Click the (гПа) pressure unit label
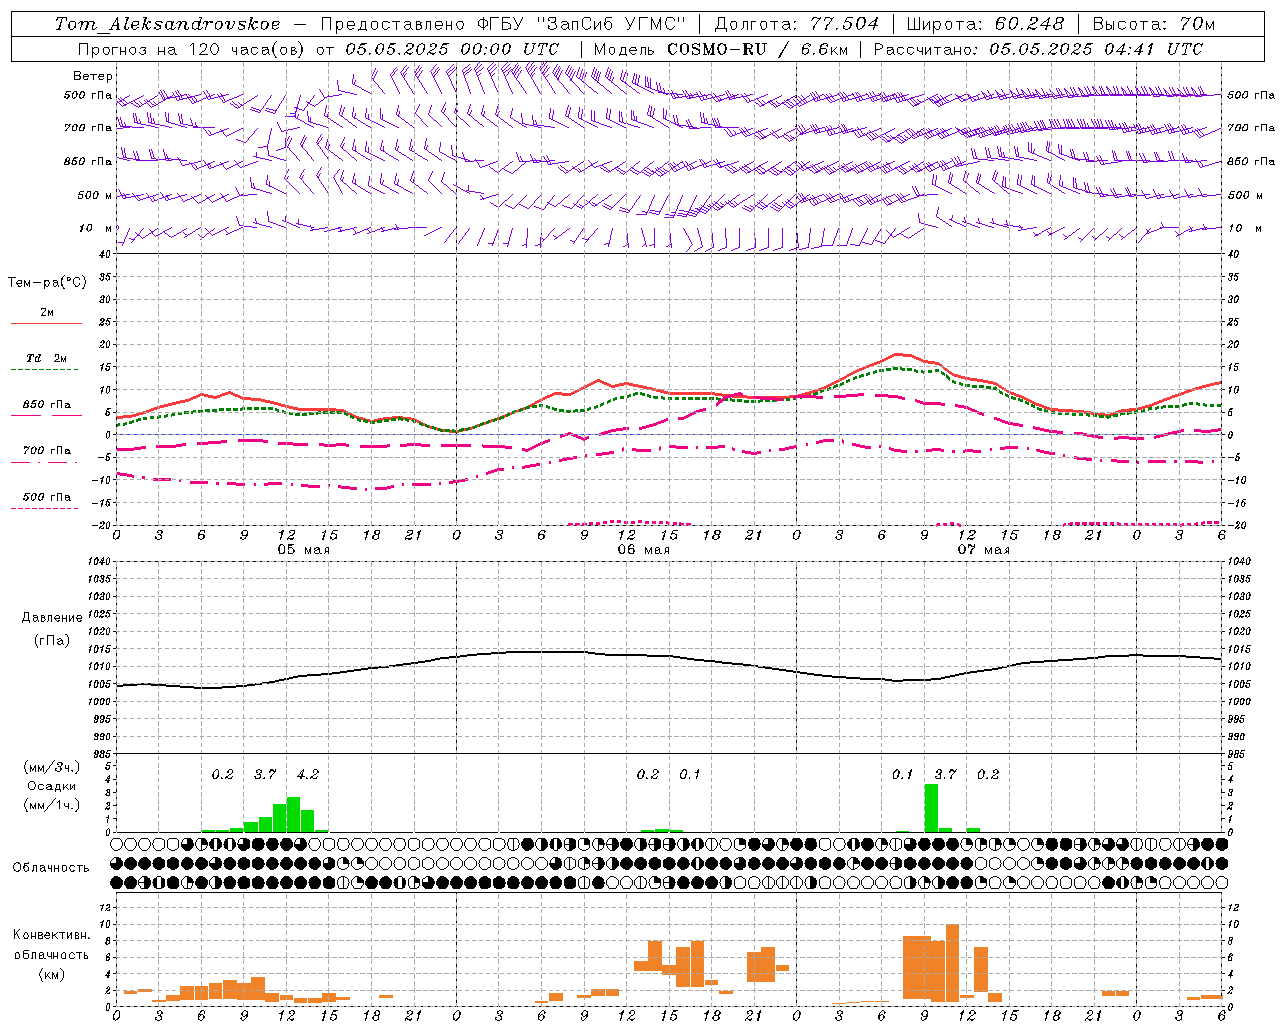Image resolution: width=1280 pixels, height=1024 pixels. [x=52, y=641]
